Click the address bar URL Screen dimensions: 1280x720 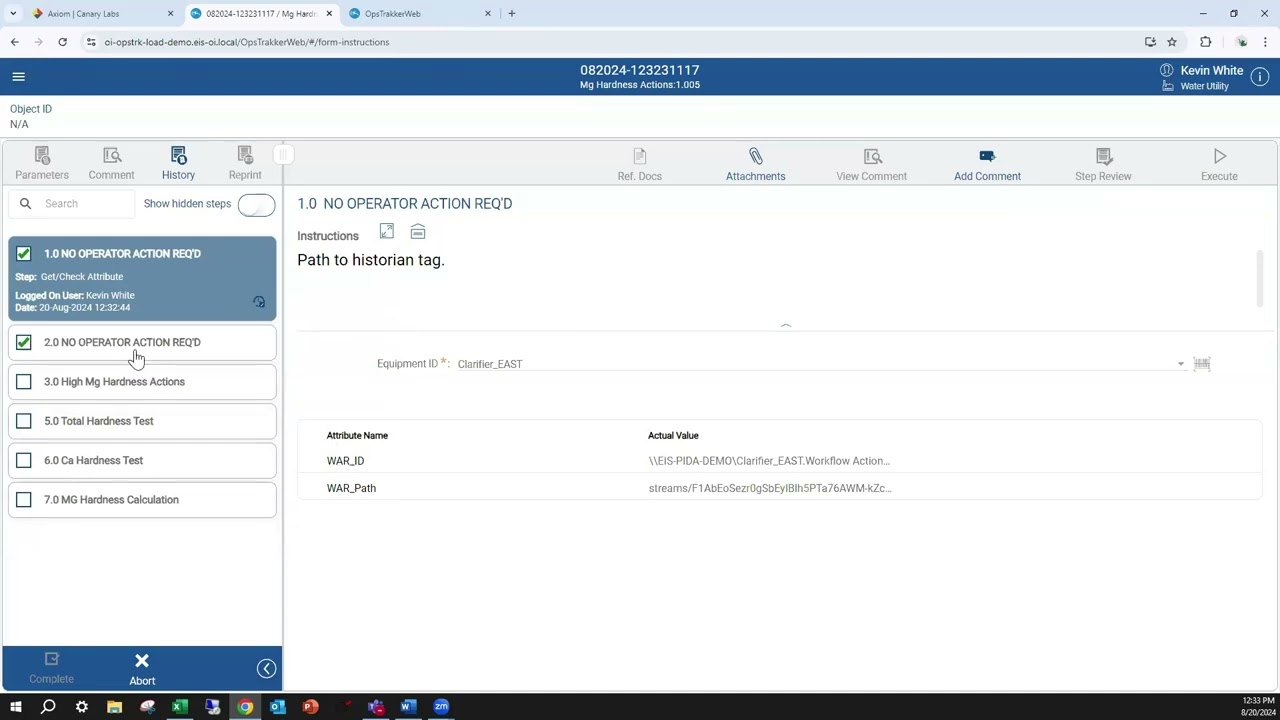click(x=247, y=42)
